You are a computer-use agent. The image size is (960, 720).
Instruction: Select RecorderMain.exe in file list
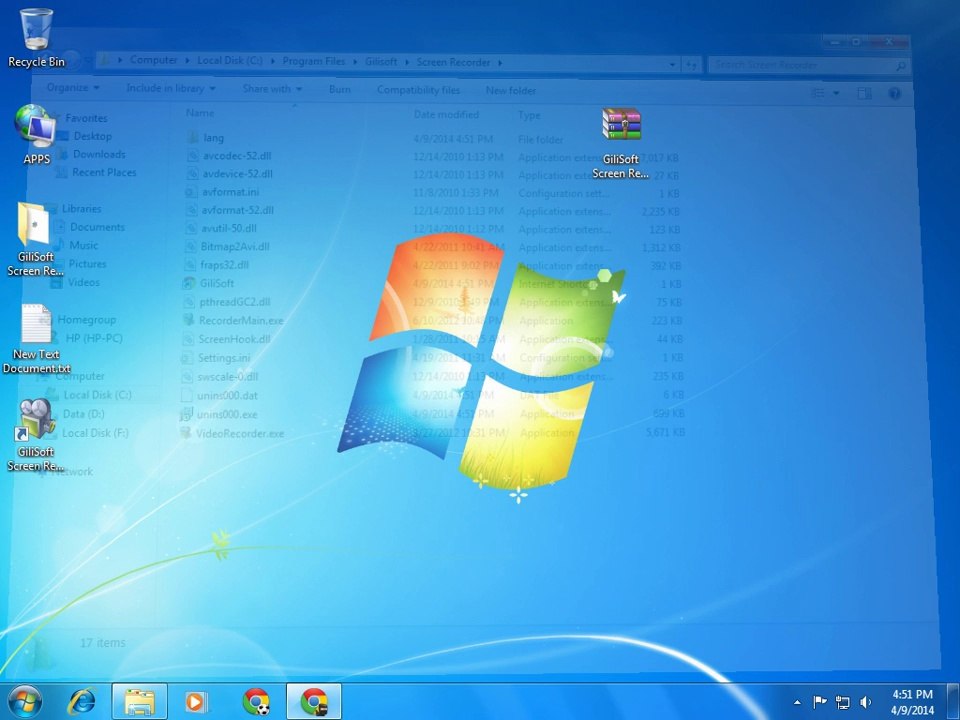coord(241,320)
